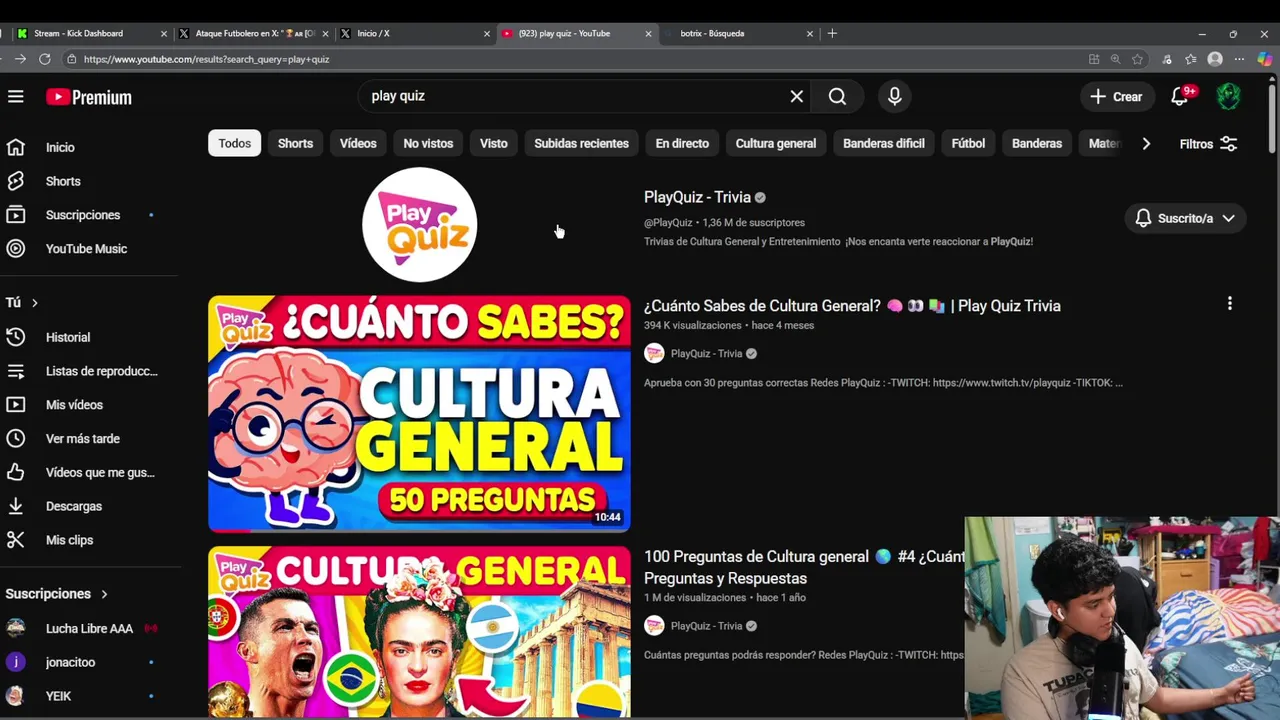Reload the page with the refresh button

tap(45, 59)
